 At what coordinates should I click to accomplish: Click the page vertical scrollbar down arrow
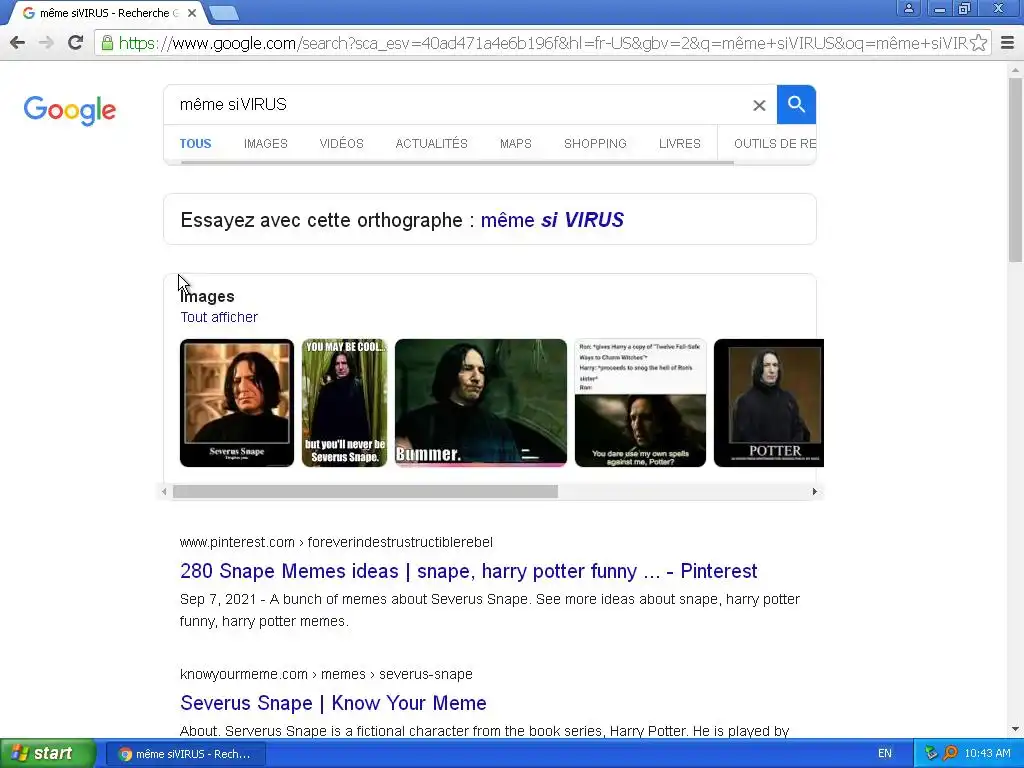[x=1015, y=729]
